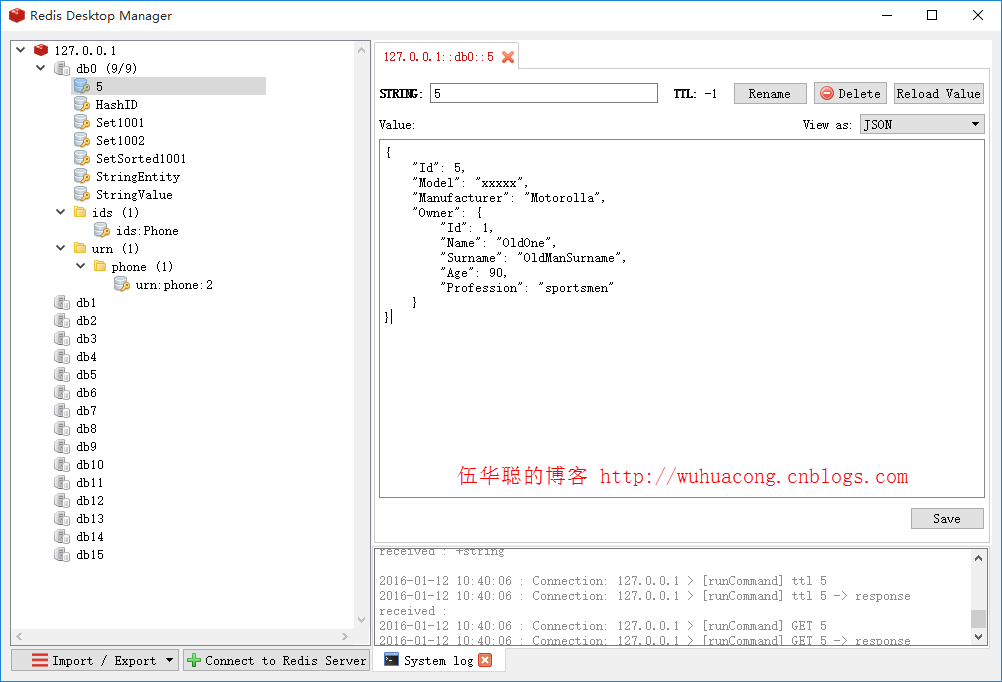
Task: Click the ids namespace folder icon
Action: point(80,212)
